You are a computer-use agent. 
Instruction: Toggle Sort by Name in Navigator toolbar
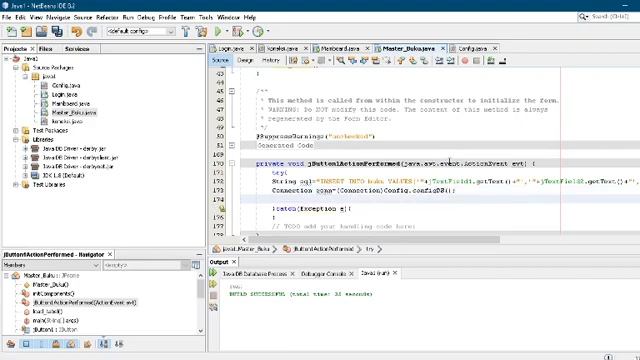pos(104,344)
